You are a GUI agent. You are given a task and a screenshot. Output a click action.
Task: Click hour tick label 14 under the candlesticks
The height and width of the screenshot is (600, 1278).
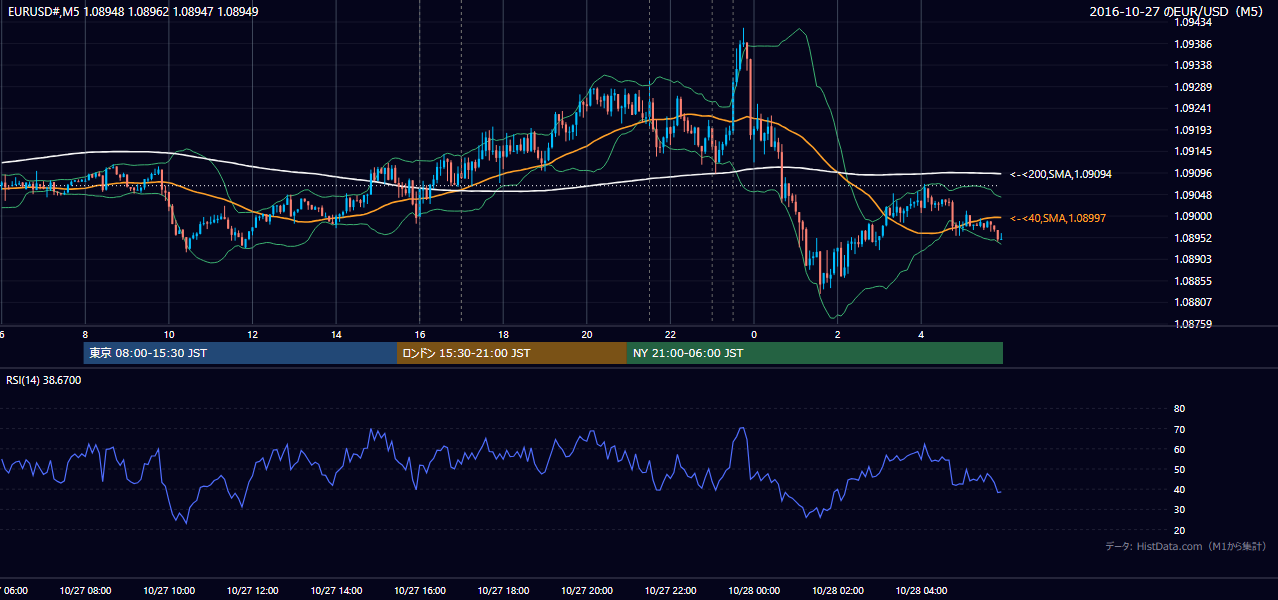[336, 335]
